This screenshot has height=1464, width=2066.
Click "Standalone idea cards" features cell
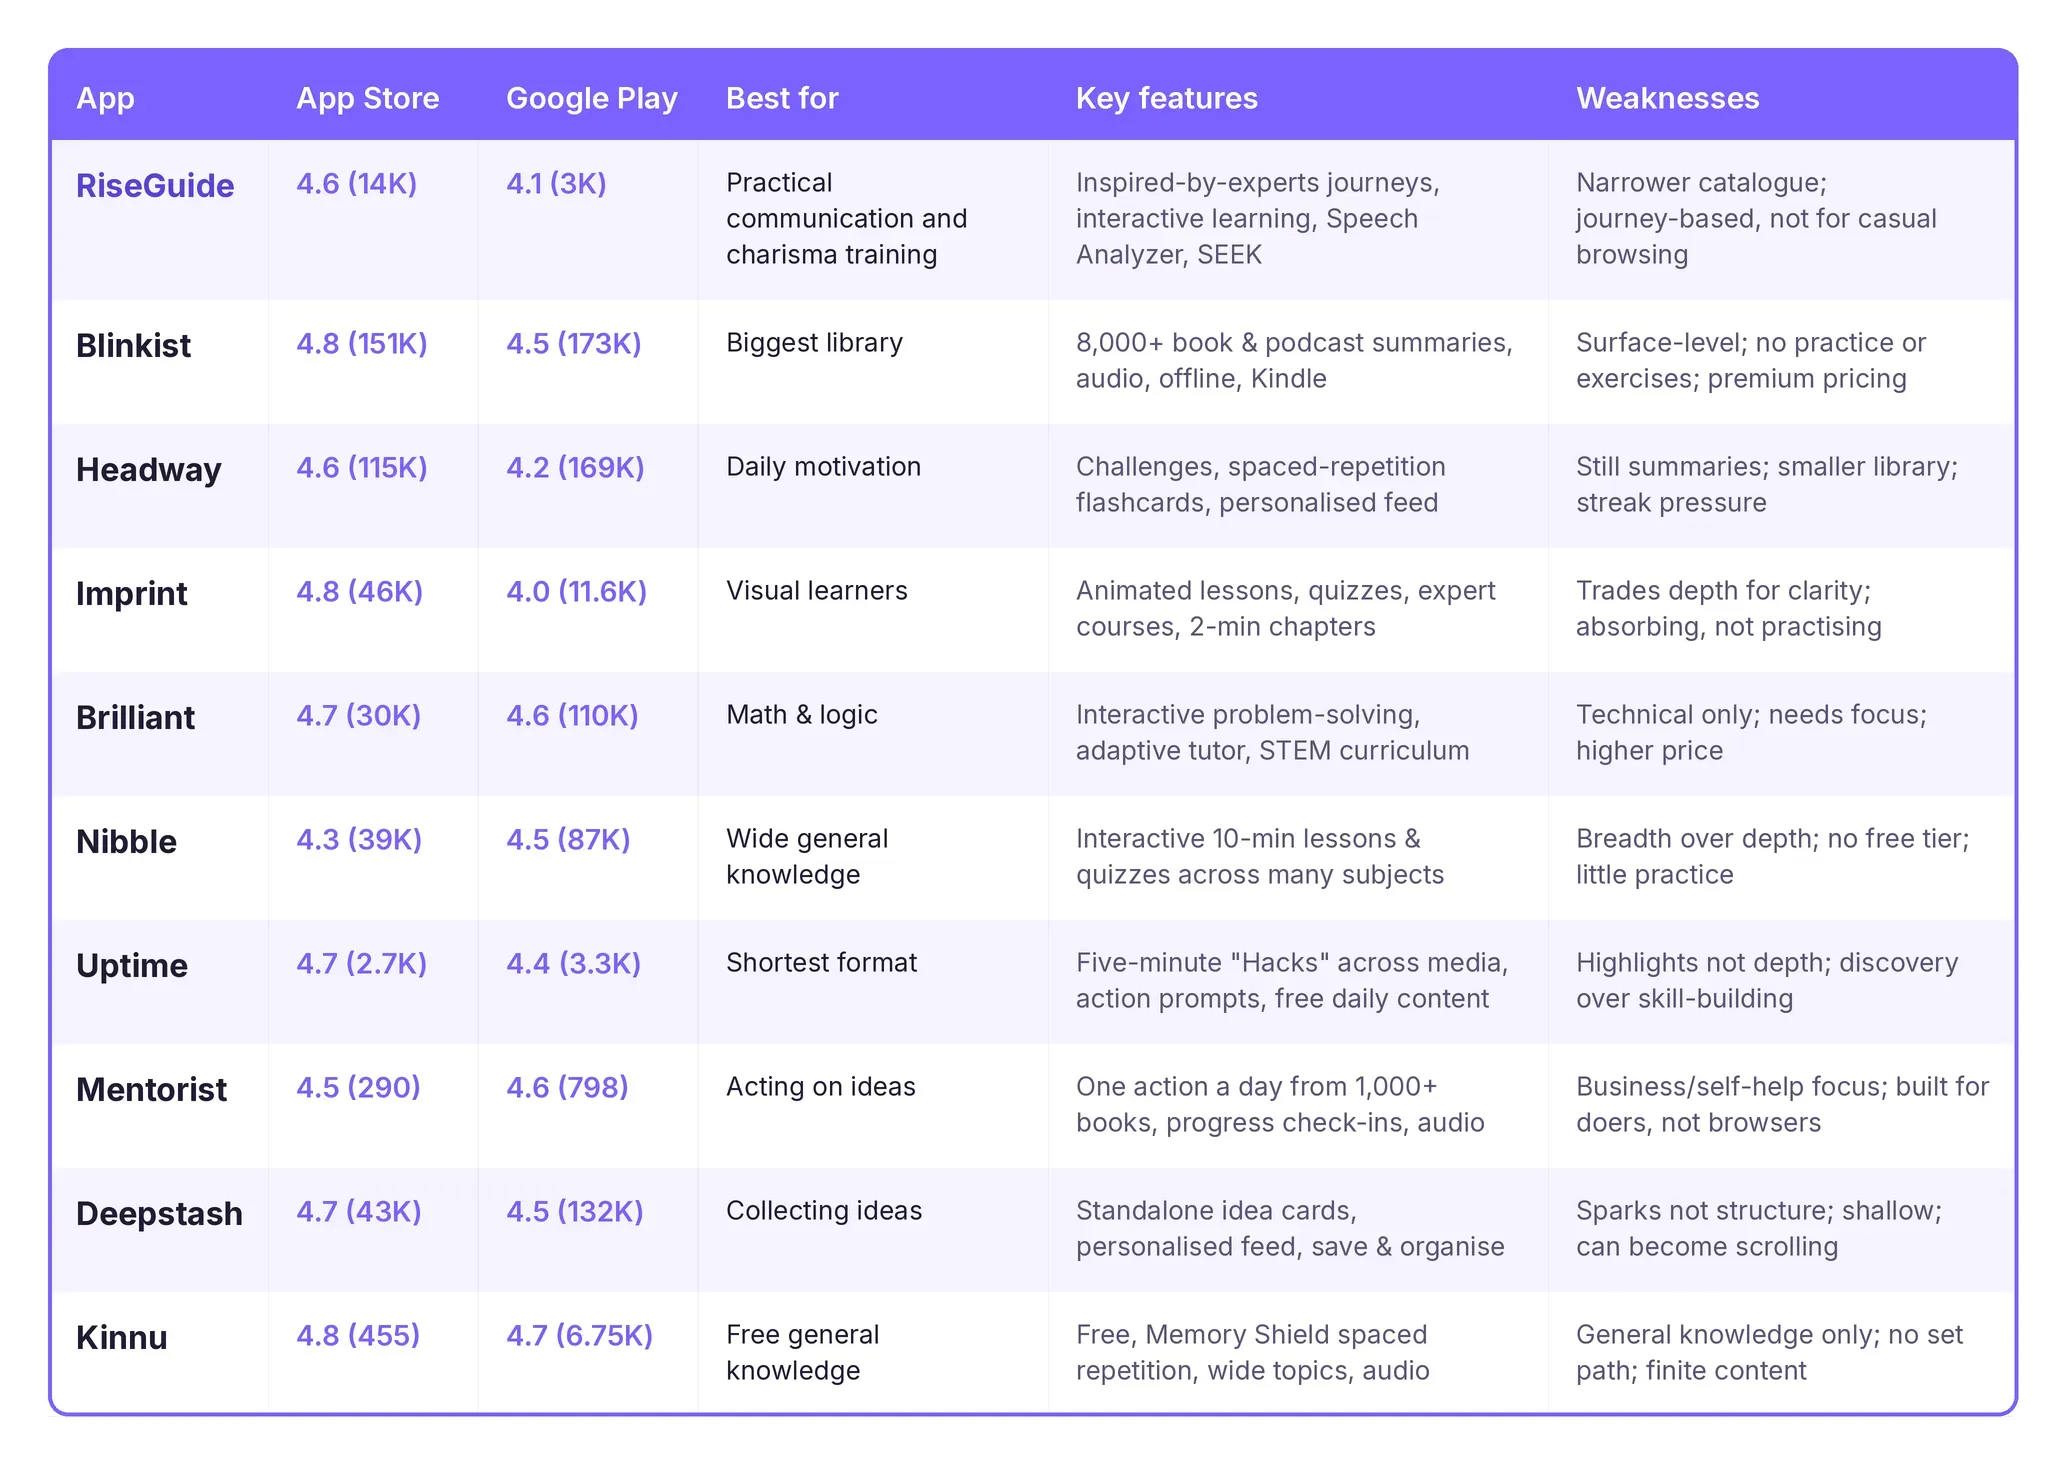1290,1229
